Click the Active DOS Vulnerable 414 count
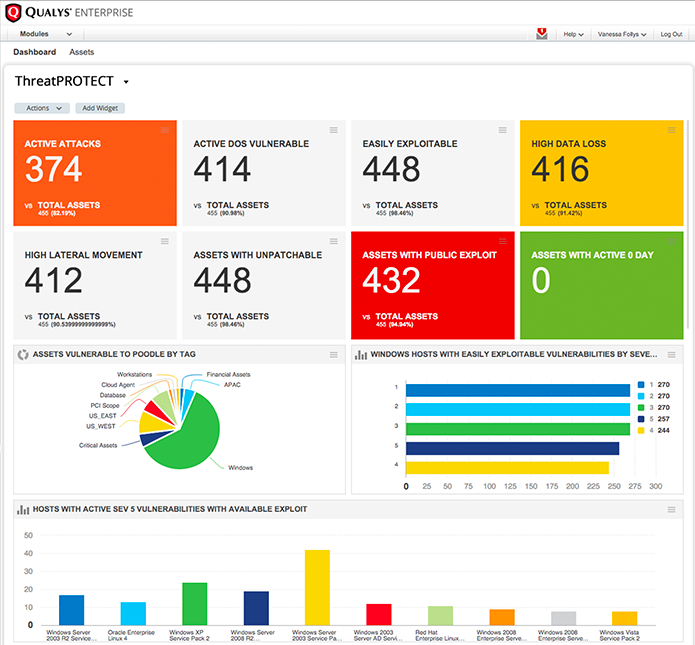Screen dimensions: 695x645 (x=223, y=169)
